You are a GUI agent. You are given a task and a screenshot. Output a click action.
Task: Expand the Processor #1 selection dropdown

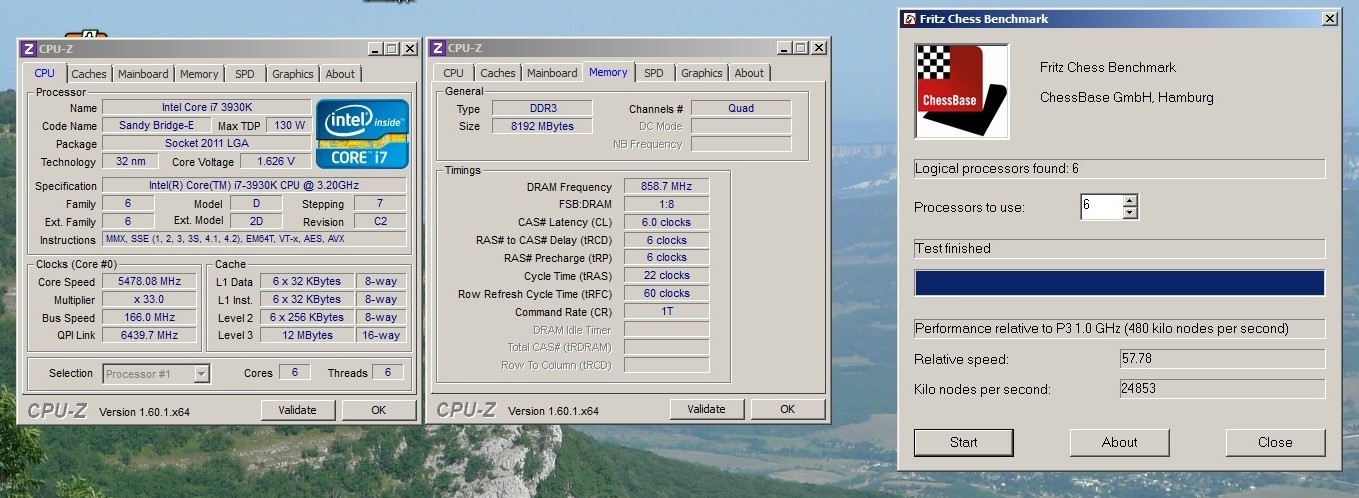(201, 374)
